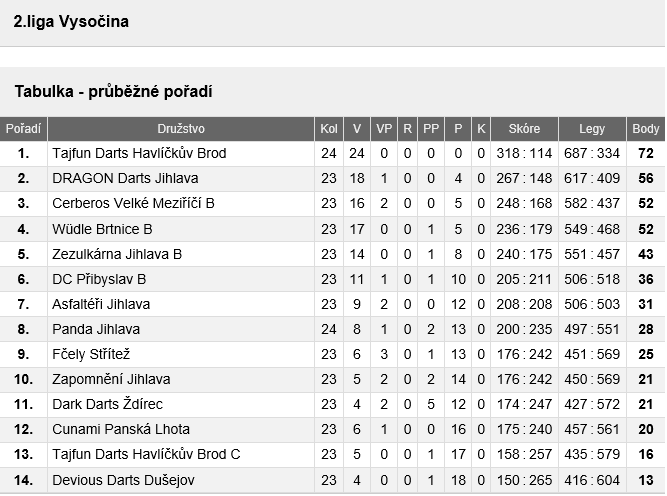
Task: Click Dark Darts Ždírec team
Action: (107, 404)
